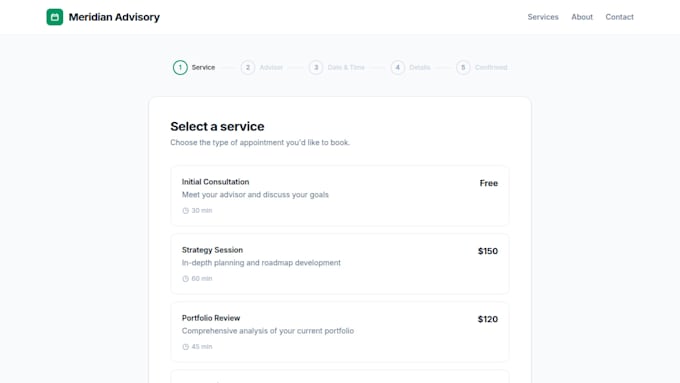The width and height of the screenshot is (680, 383).
Task: Click the Meridian Advisory brand name
Action: coord(114,17)
